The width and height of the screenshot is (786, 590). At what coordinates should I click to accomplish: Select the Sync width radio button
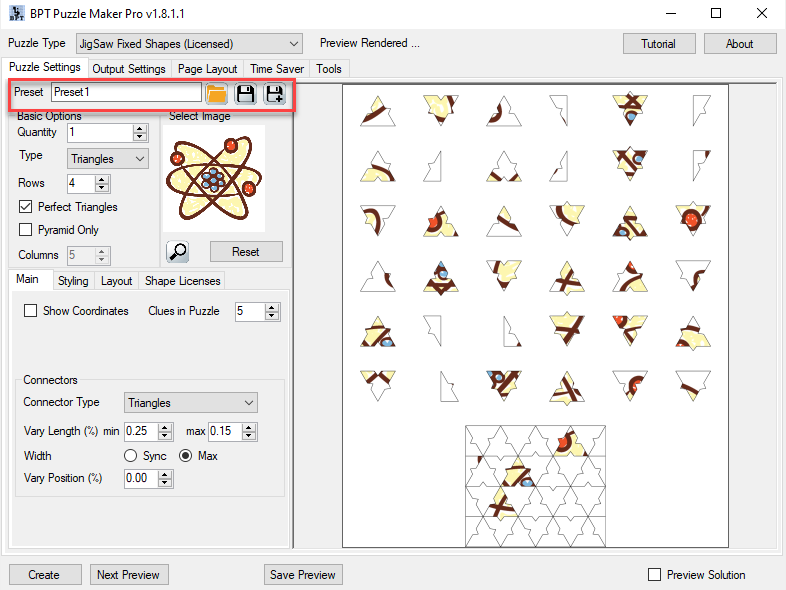coord(130,456)
